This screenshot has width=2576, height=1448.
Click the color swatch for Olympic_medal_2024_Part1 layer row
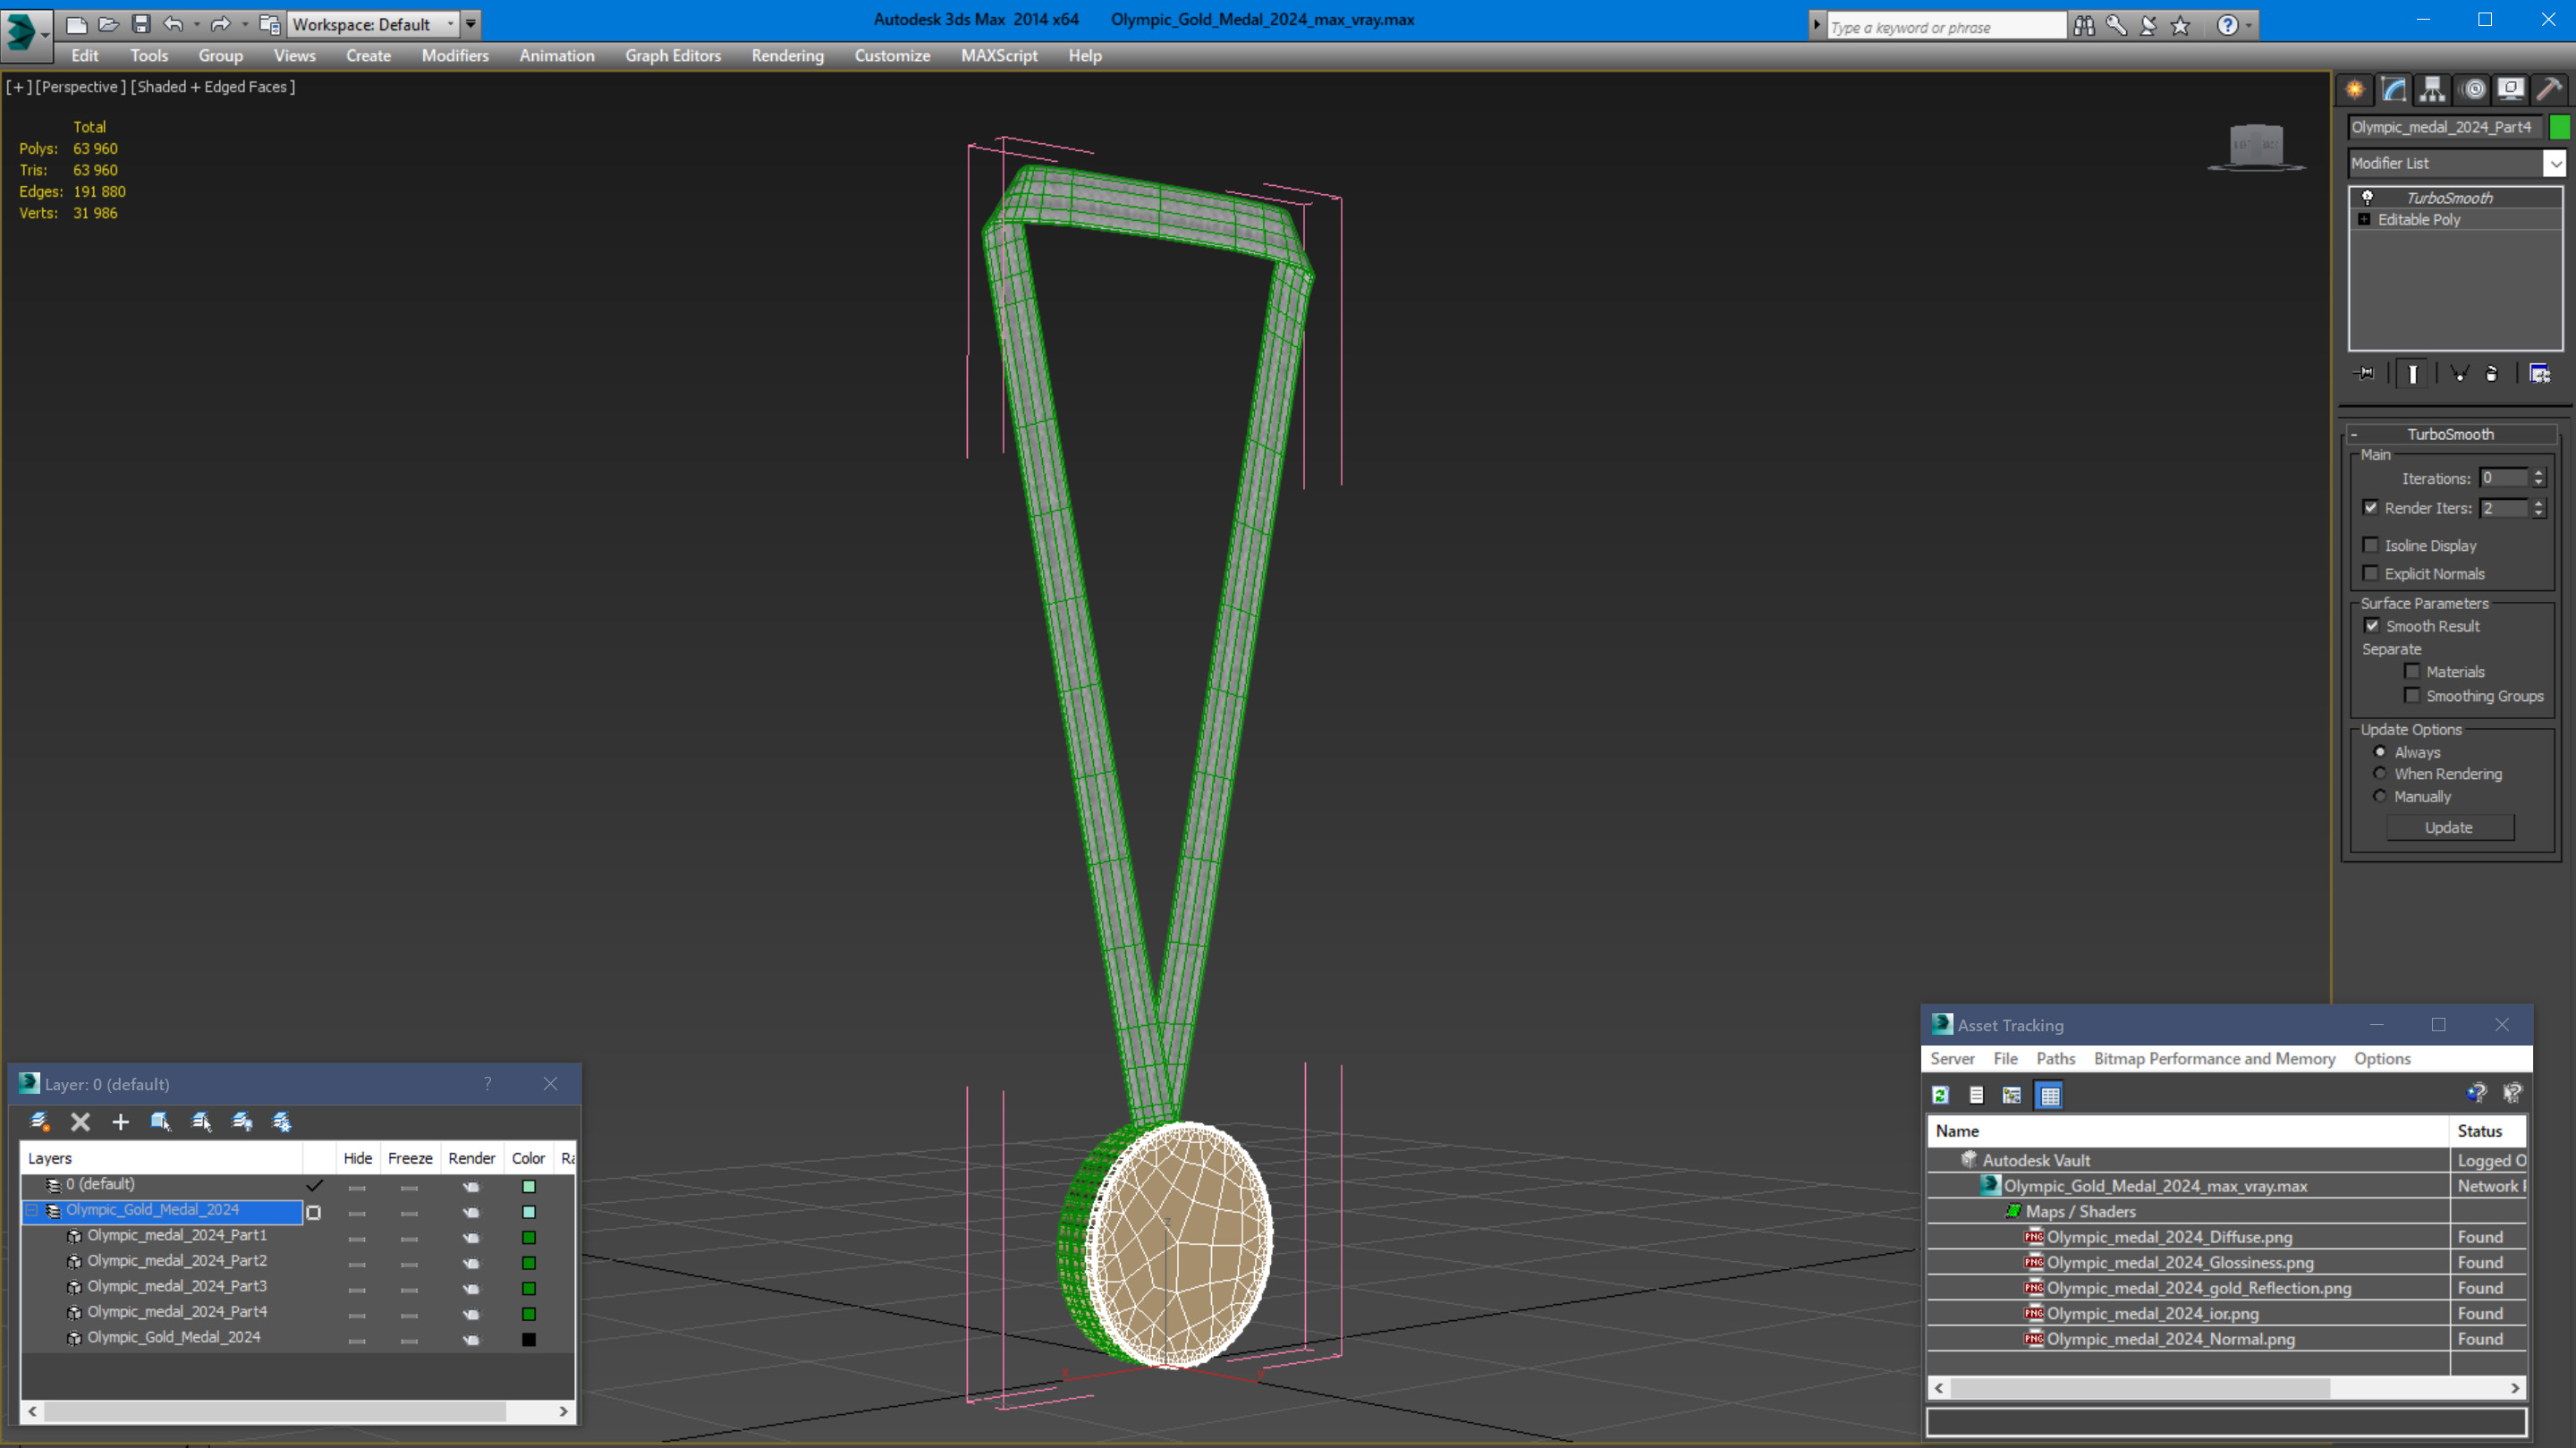(x=529, y=1237)
